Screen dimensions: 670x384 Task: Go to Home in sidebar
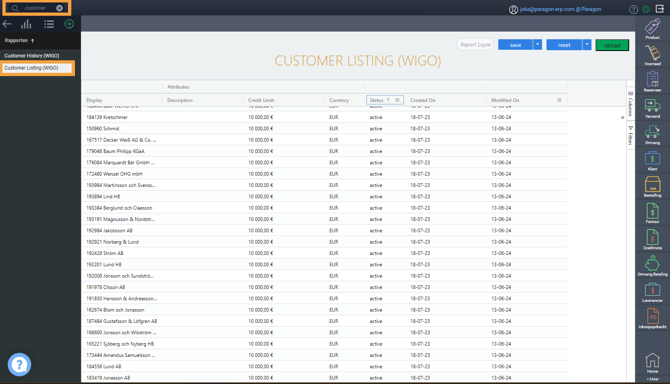point(652,362)
